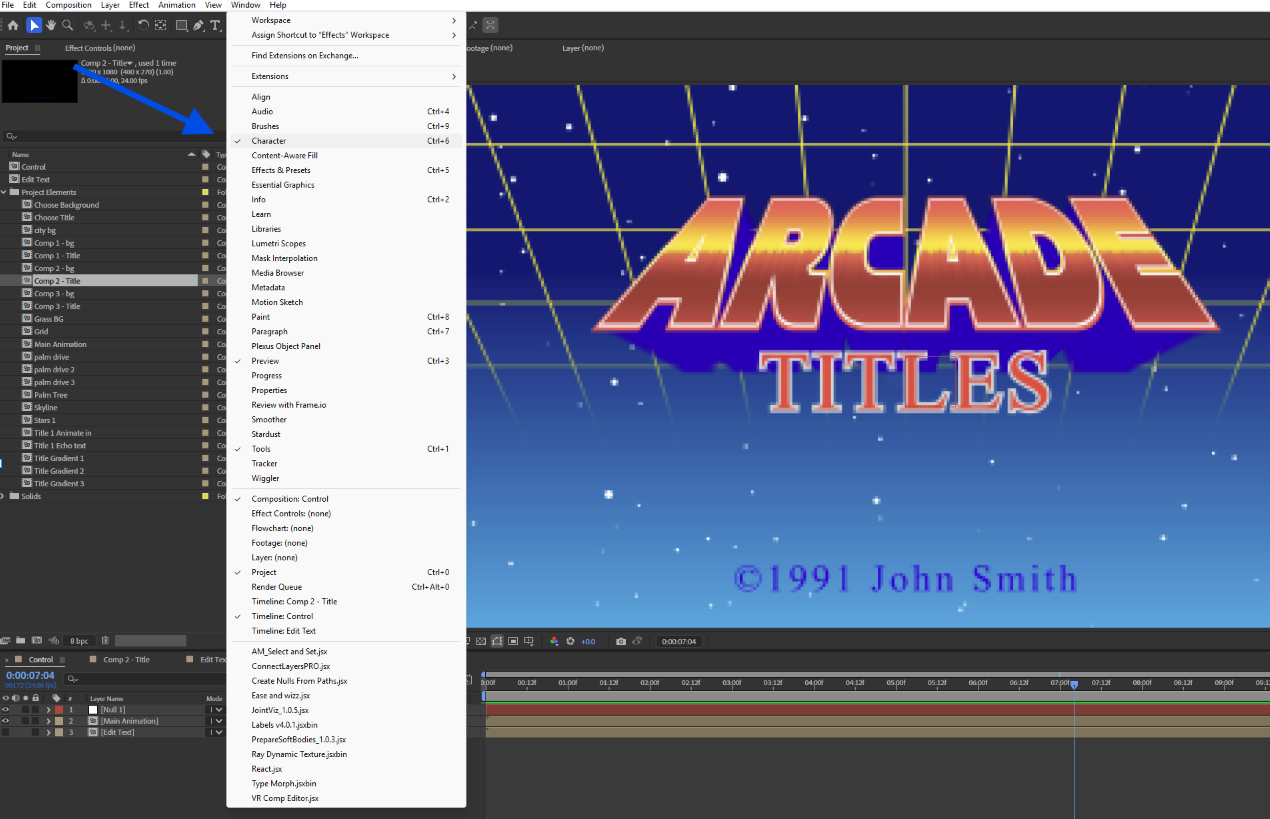Toggle visibility of Main Animation layer
1270x819 pixels.
(5, 721)
